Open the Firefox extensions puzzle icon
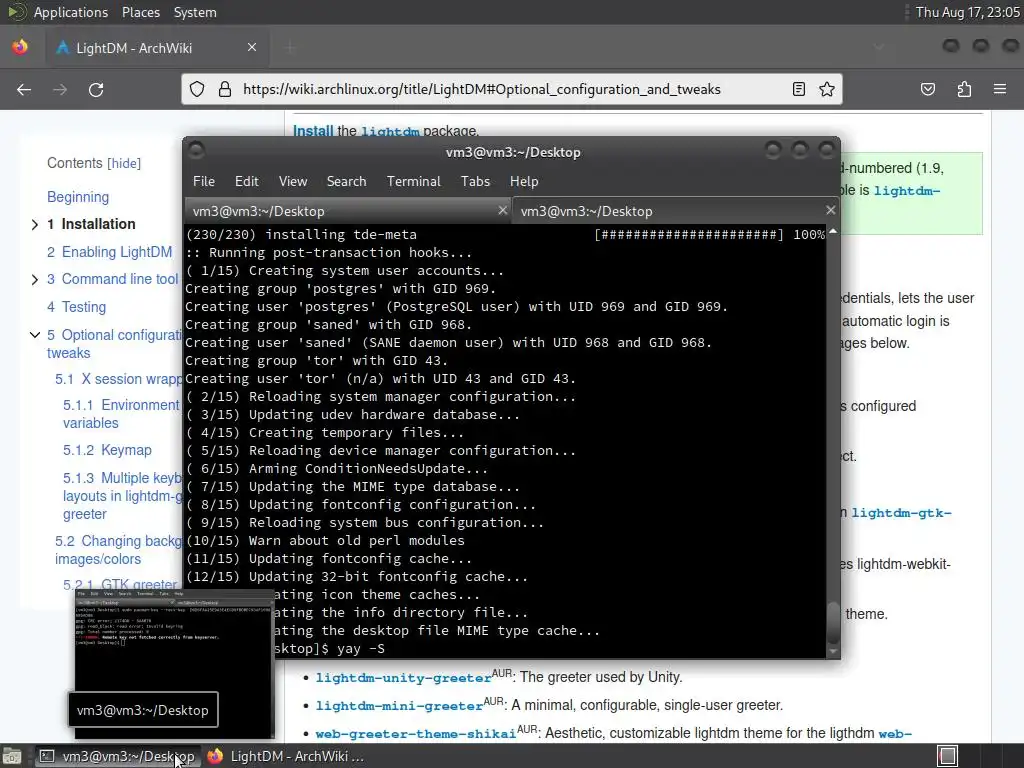The image size is (1024, 768). tap(964, 89)
